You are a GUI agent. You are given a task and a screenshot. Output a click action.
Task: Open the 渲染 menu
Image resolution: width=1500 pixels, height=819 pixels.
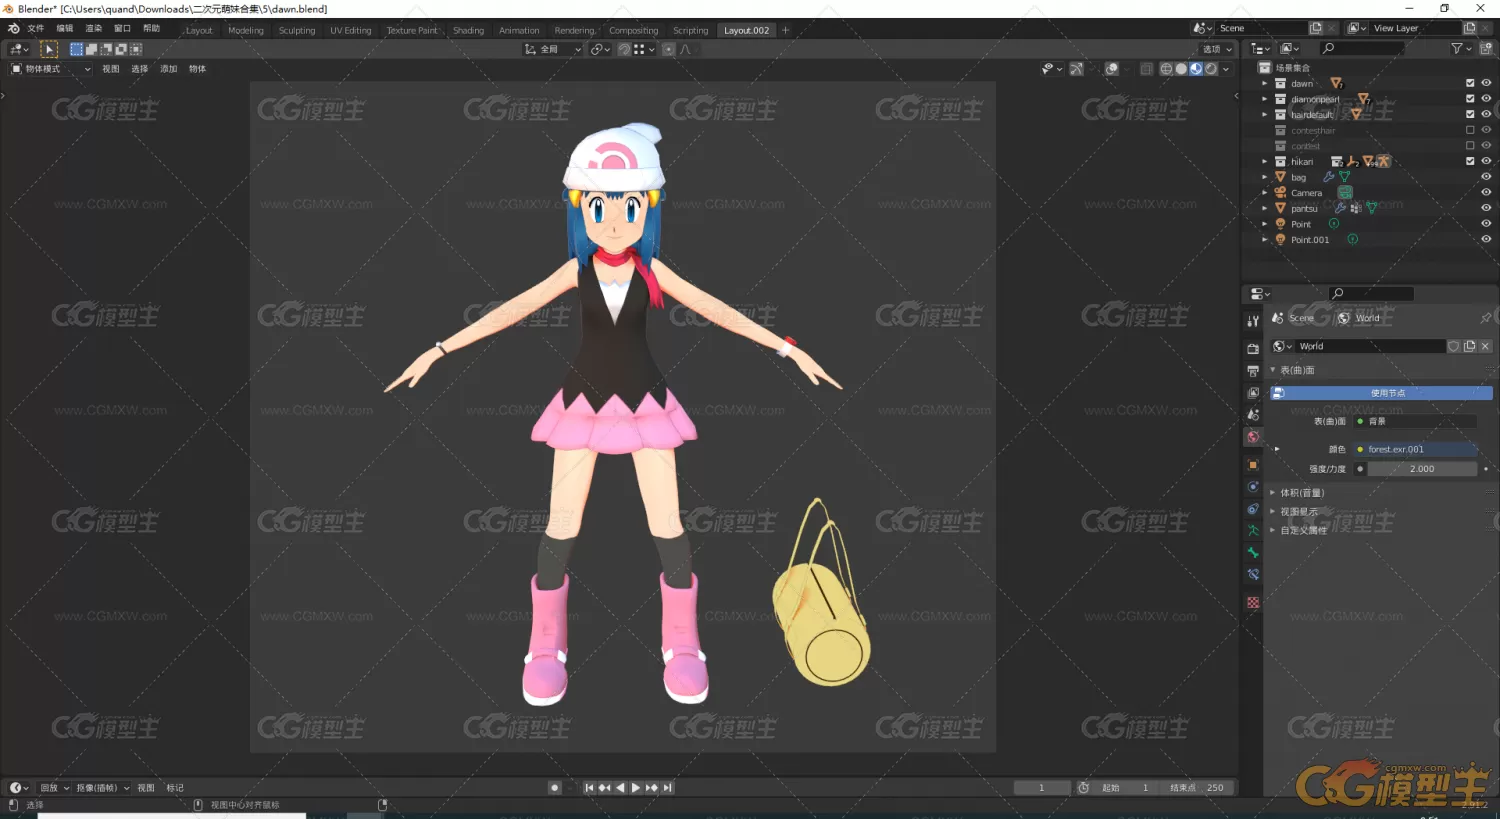(93, 29)
